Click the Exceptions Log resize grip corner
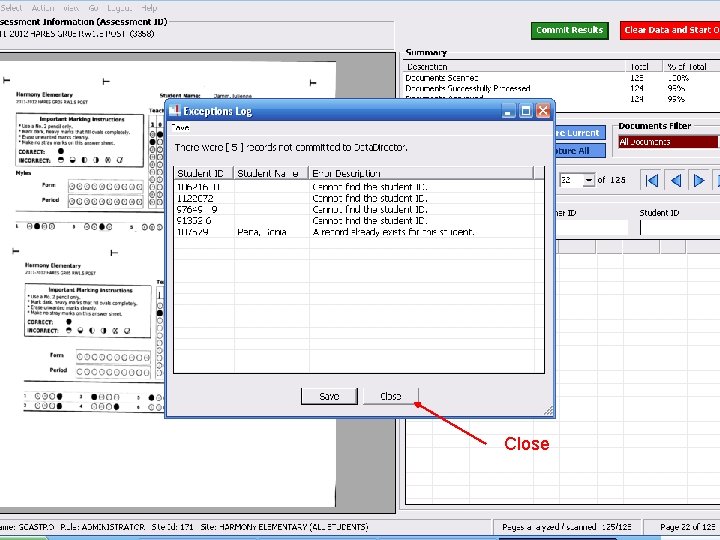720x540 pixels. [x=548, y=411]
